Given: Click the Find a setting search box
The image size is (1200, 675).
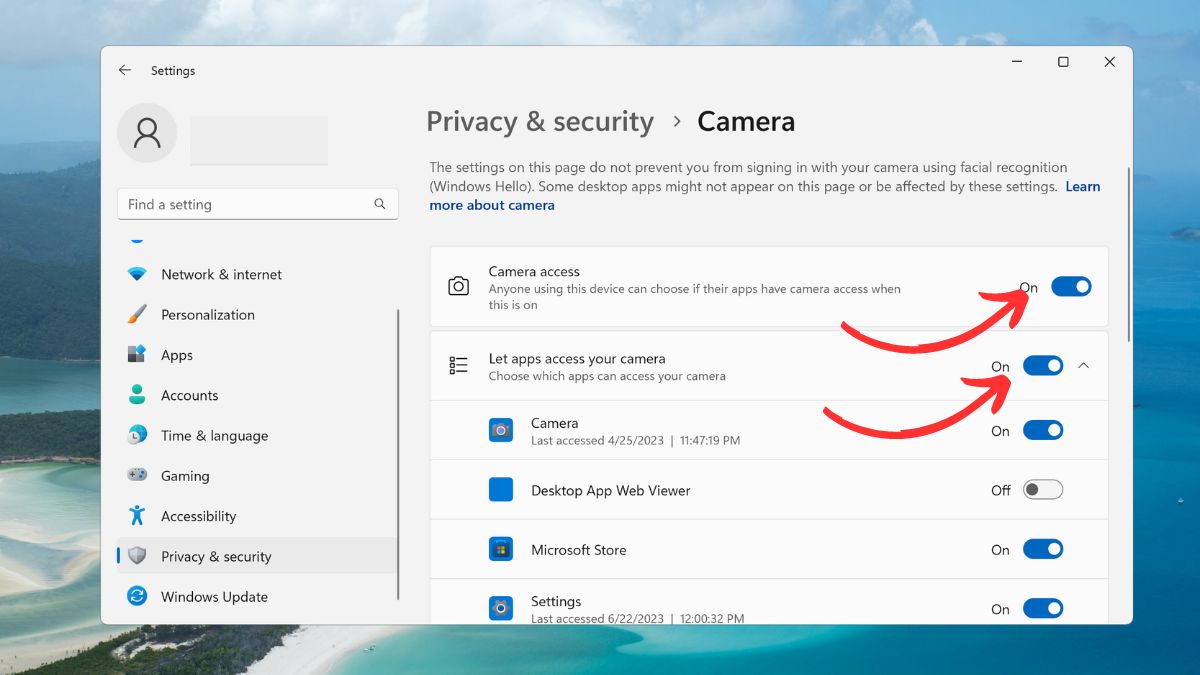Looking at the screenshot, I should [x=258, y=204].
